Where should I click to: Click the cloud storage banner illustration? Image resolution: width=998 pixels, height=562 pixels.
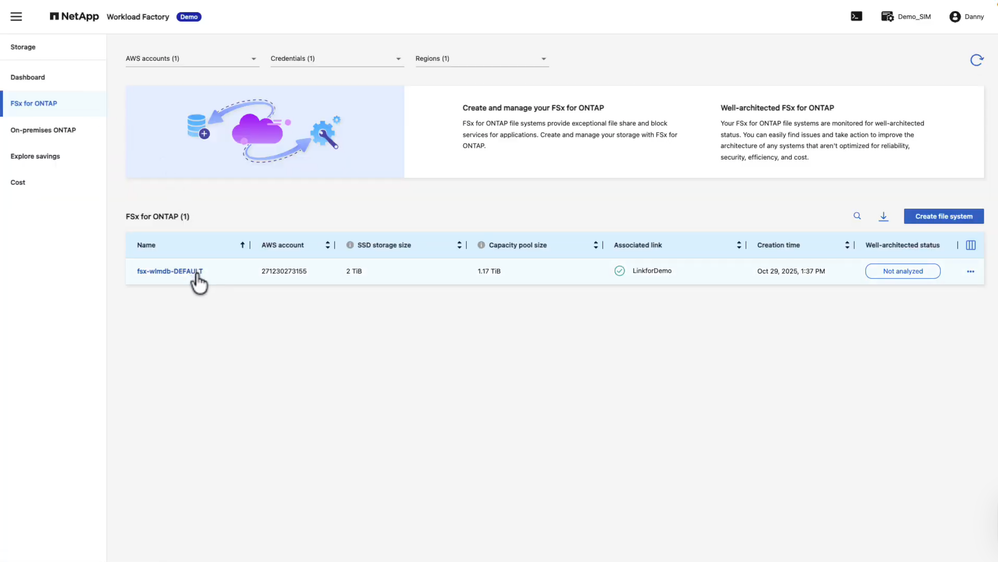click(x=265, y=132)
